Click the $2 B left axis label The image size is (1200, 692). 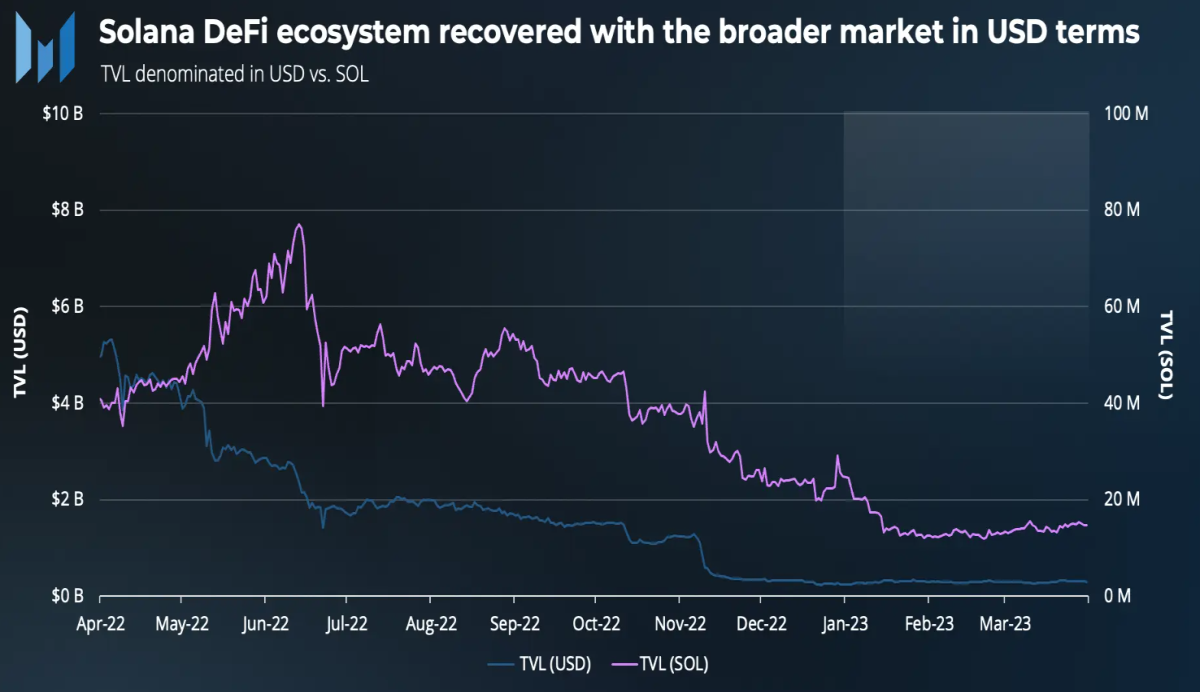(65, 499)
